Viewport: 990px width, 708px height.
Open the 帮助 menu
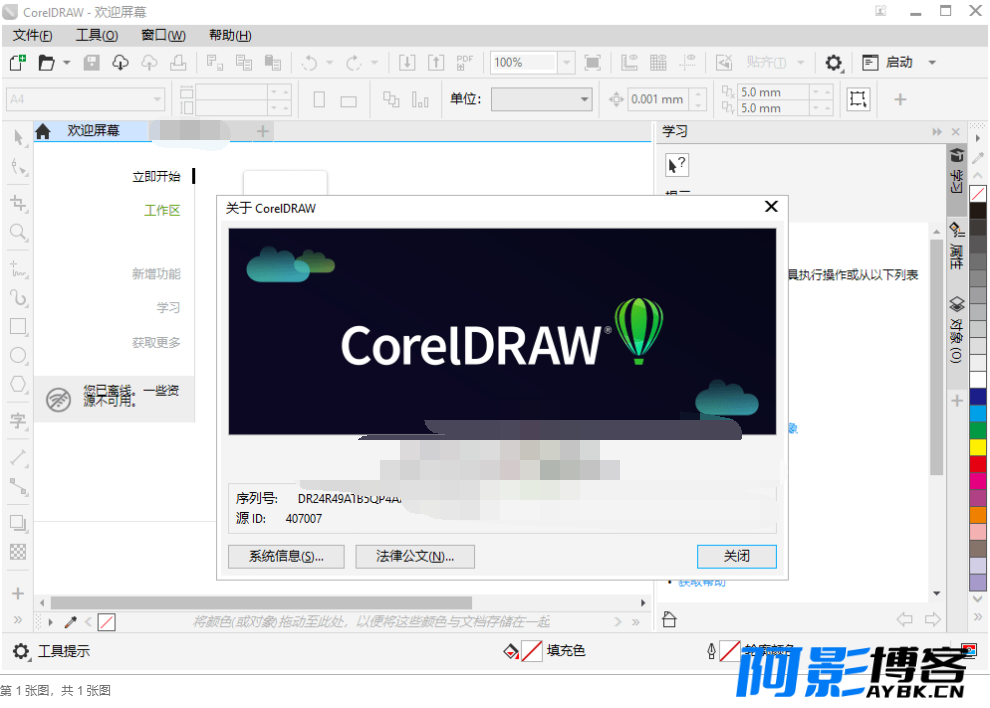tap(230, 35)
